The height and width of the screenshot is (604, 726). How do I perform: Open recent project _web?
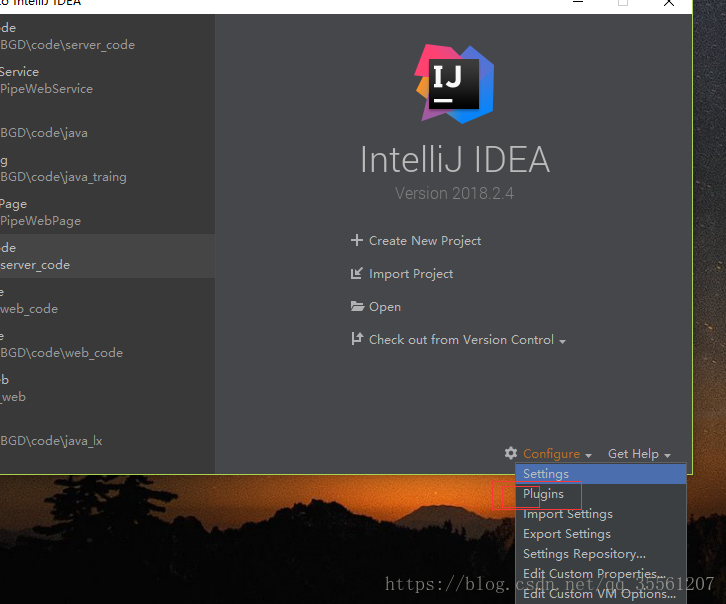pyautogui.click(x=107, y=388)
